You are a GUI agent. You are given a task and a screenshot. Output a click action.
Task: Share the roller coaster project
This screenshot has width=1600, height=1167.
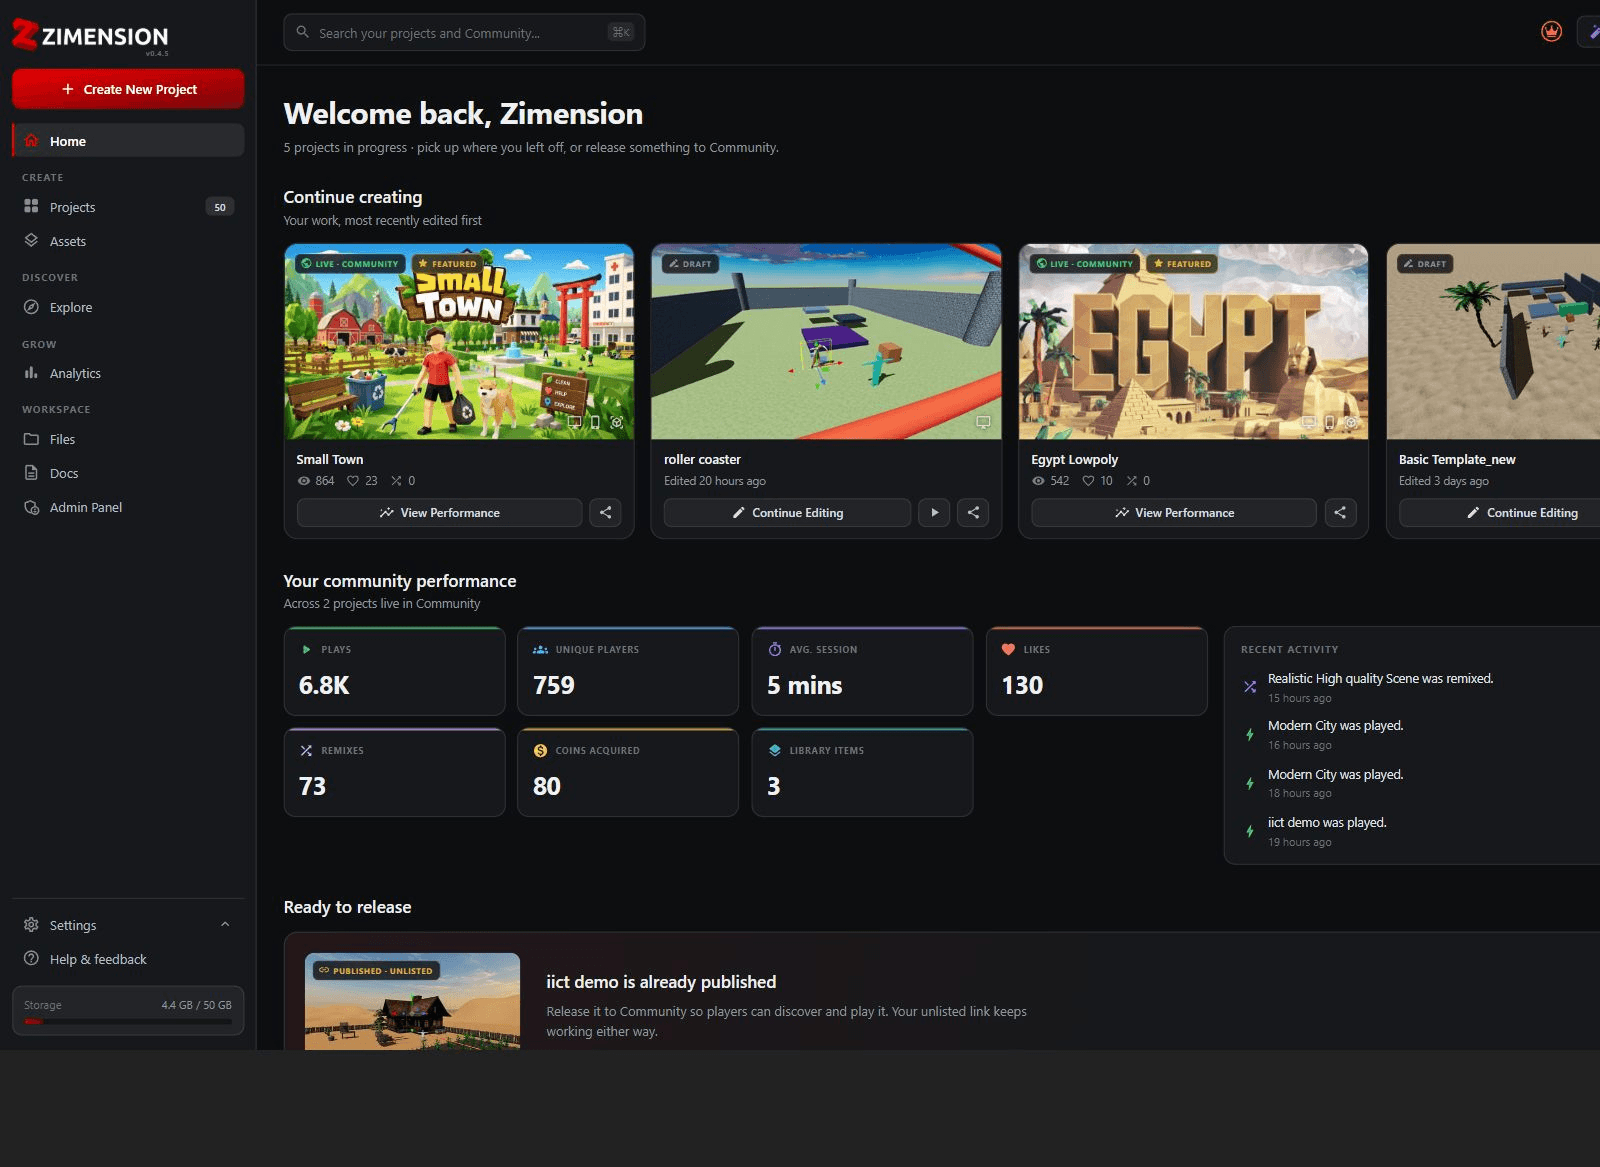(973, 513)
